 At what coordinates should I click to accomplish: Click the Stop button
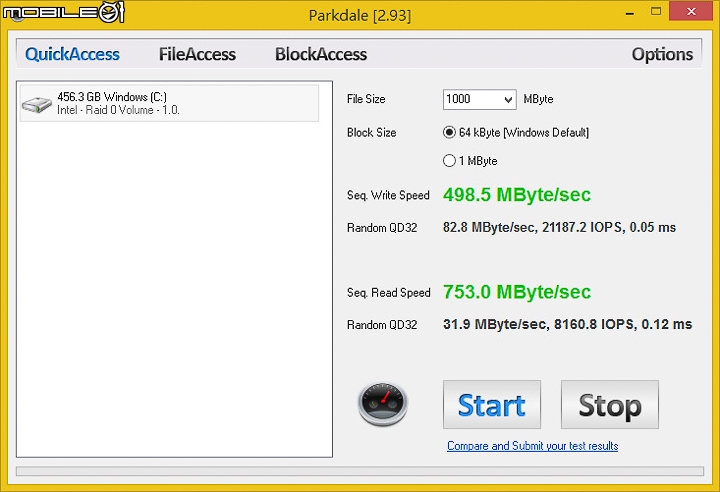(x=610, y=404)
